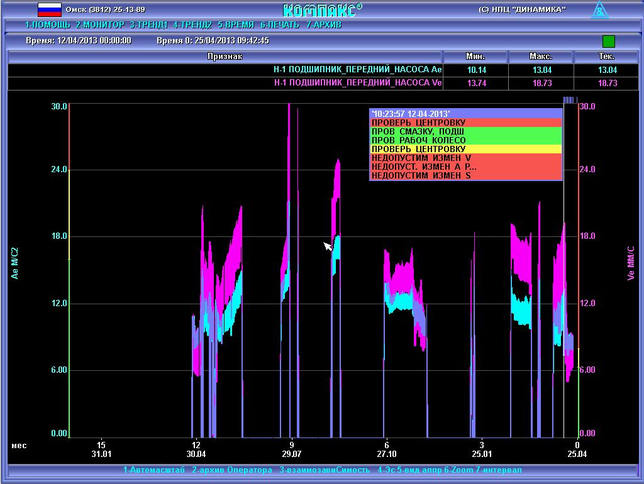Click the green status indicator square

[x=608, y=41]
